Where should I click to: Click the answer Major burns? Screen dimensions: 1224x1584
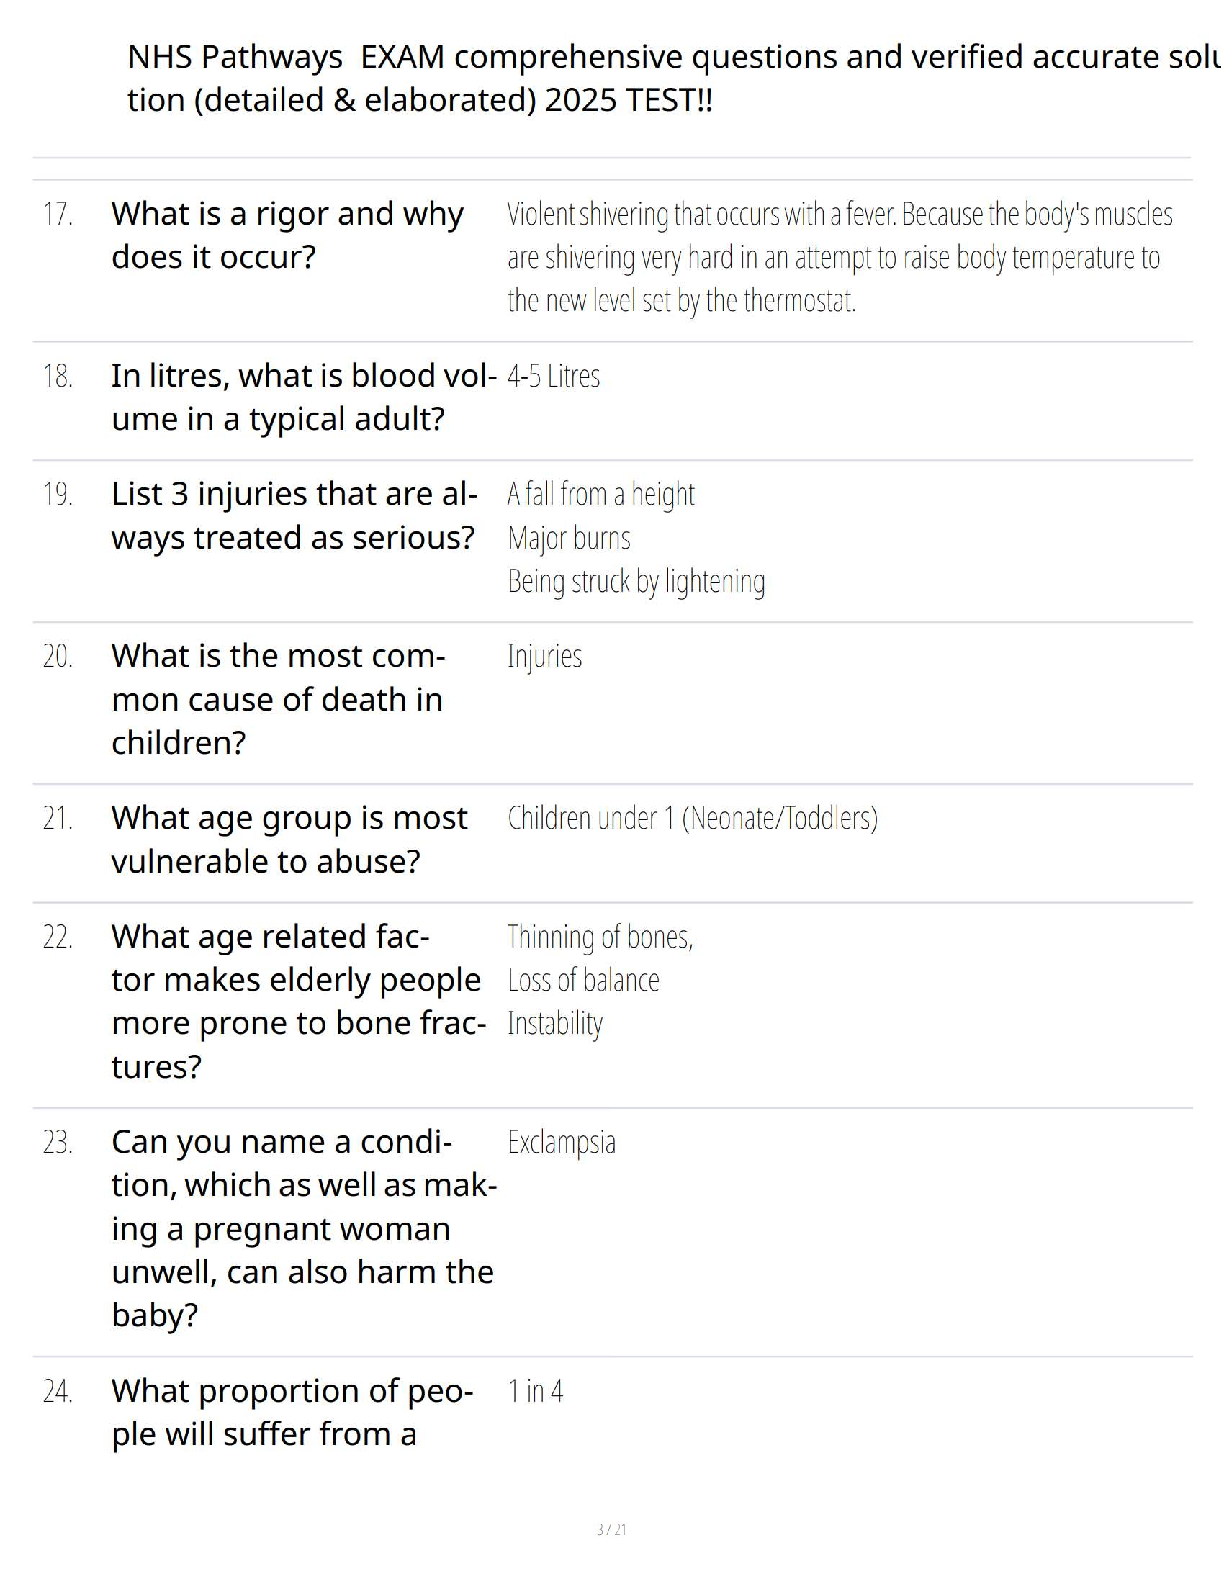(569, 538)
